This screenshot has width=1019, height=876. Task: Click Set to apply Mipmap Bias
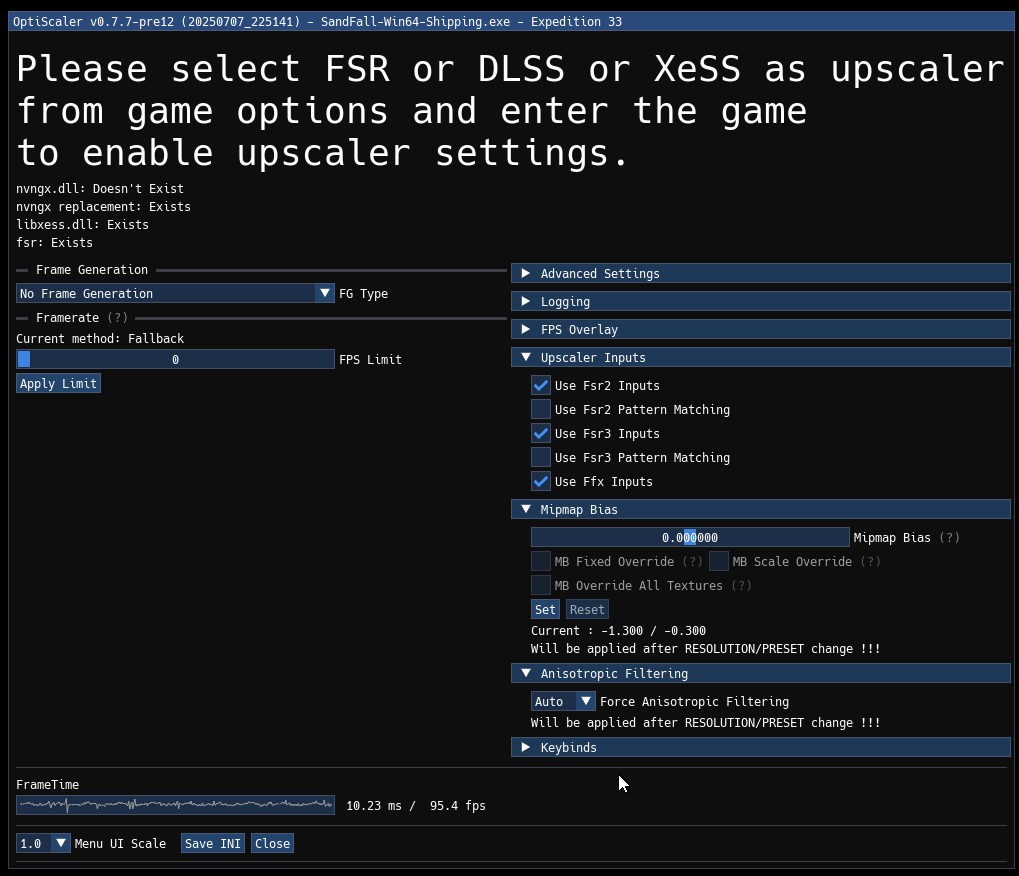tap(544, 609)
